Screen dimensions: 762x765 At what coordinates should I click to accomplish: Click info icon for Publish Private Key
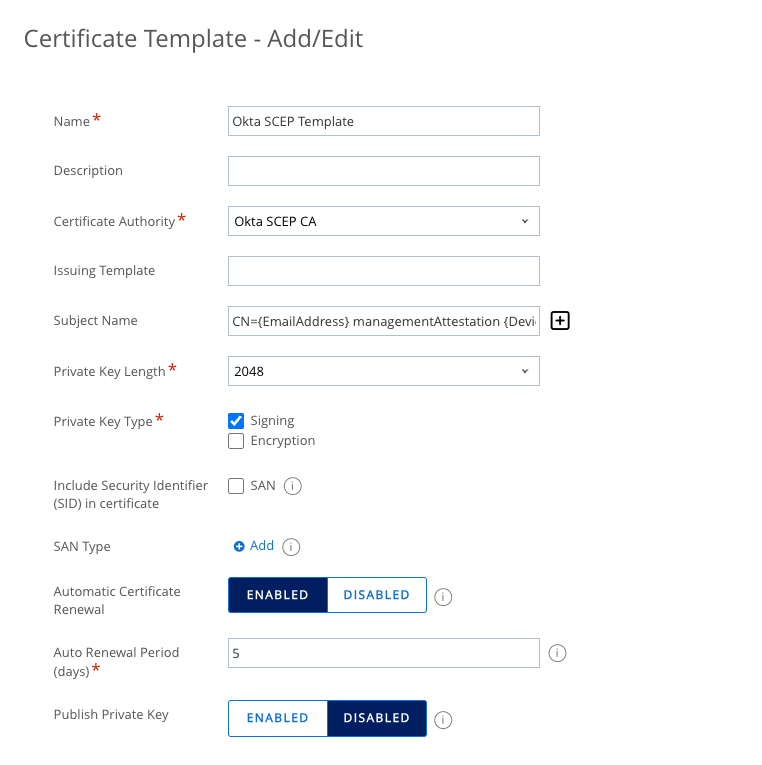444,719
